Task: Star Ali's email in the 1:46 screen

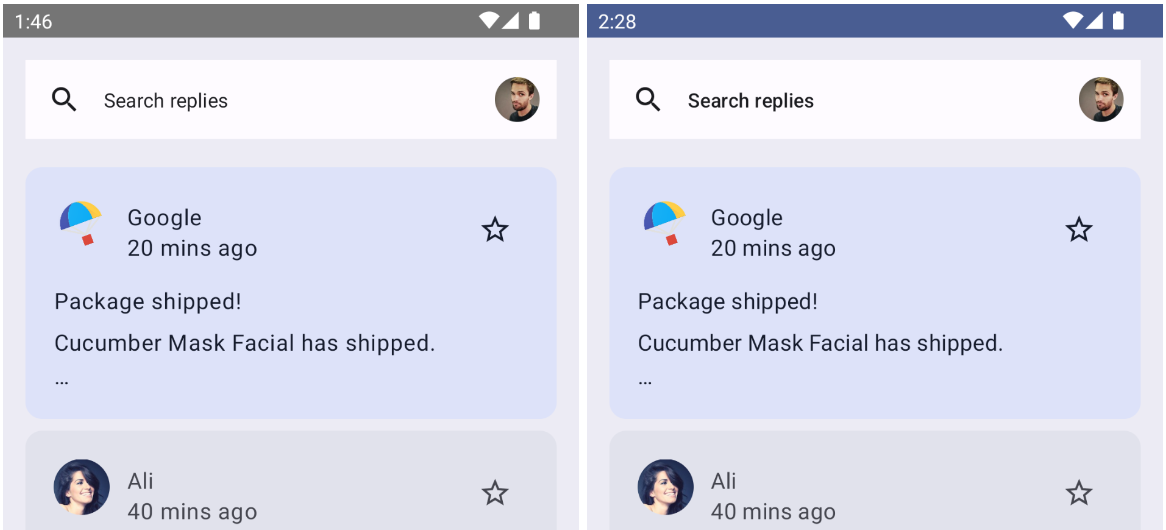Action: (495, 493)
